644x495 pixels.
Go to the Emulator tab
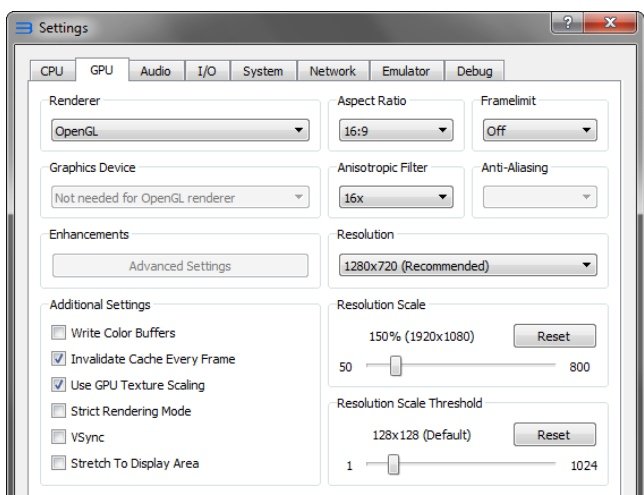pos(406,71)
